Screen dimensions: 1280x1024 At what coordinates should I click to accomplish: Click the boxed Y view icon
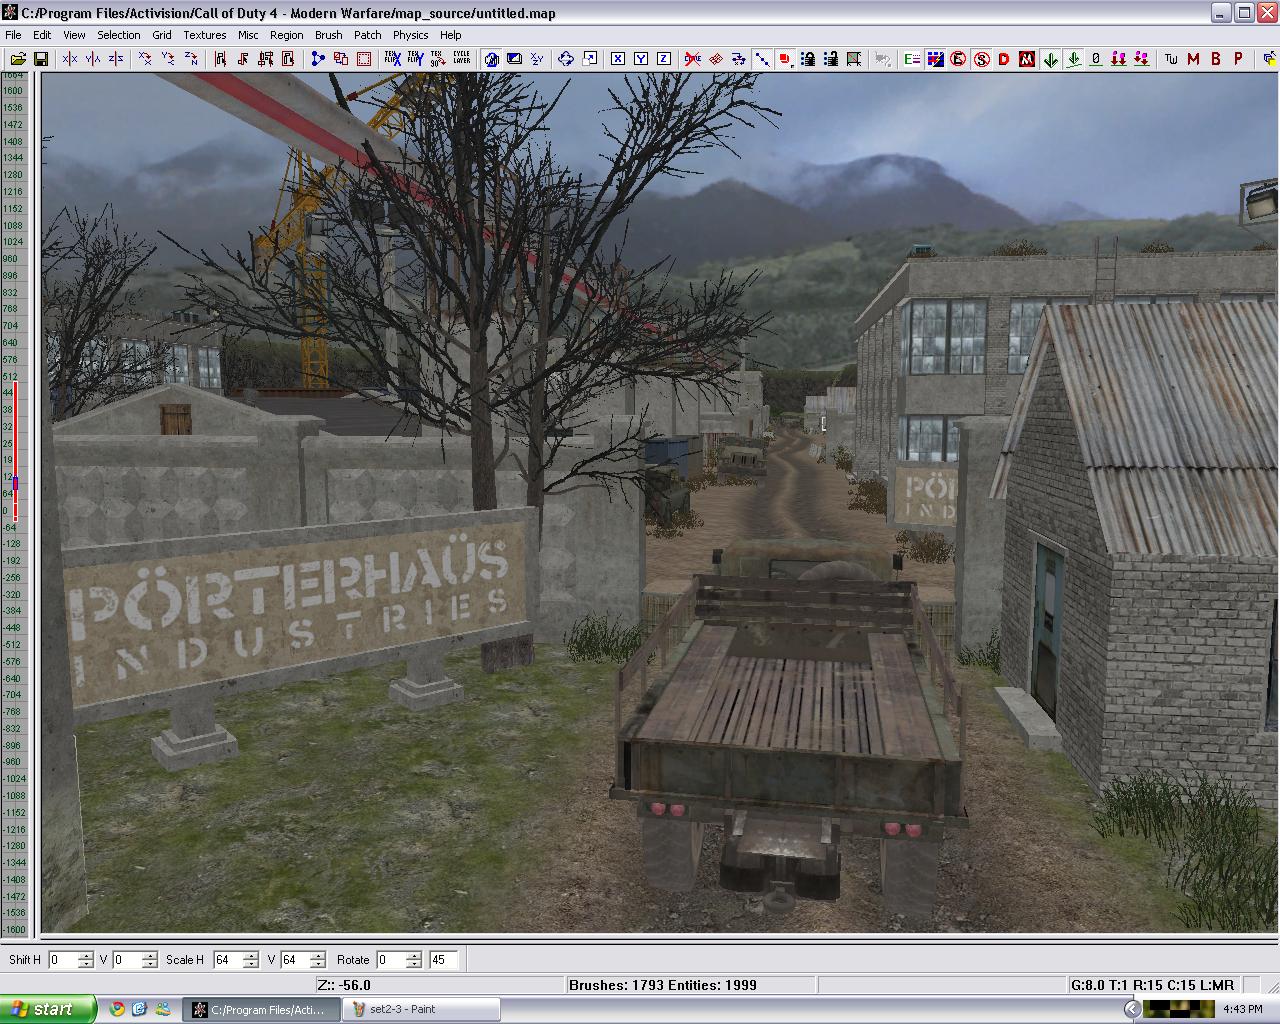click(x=641, y=59)
